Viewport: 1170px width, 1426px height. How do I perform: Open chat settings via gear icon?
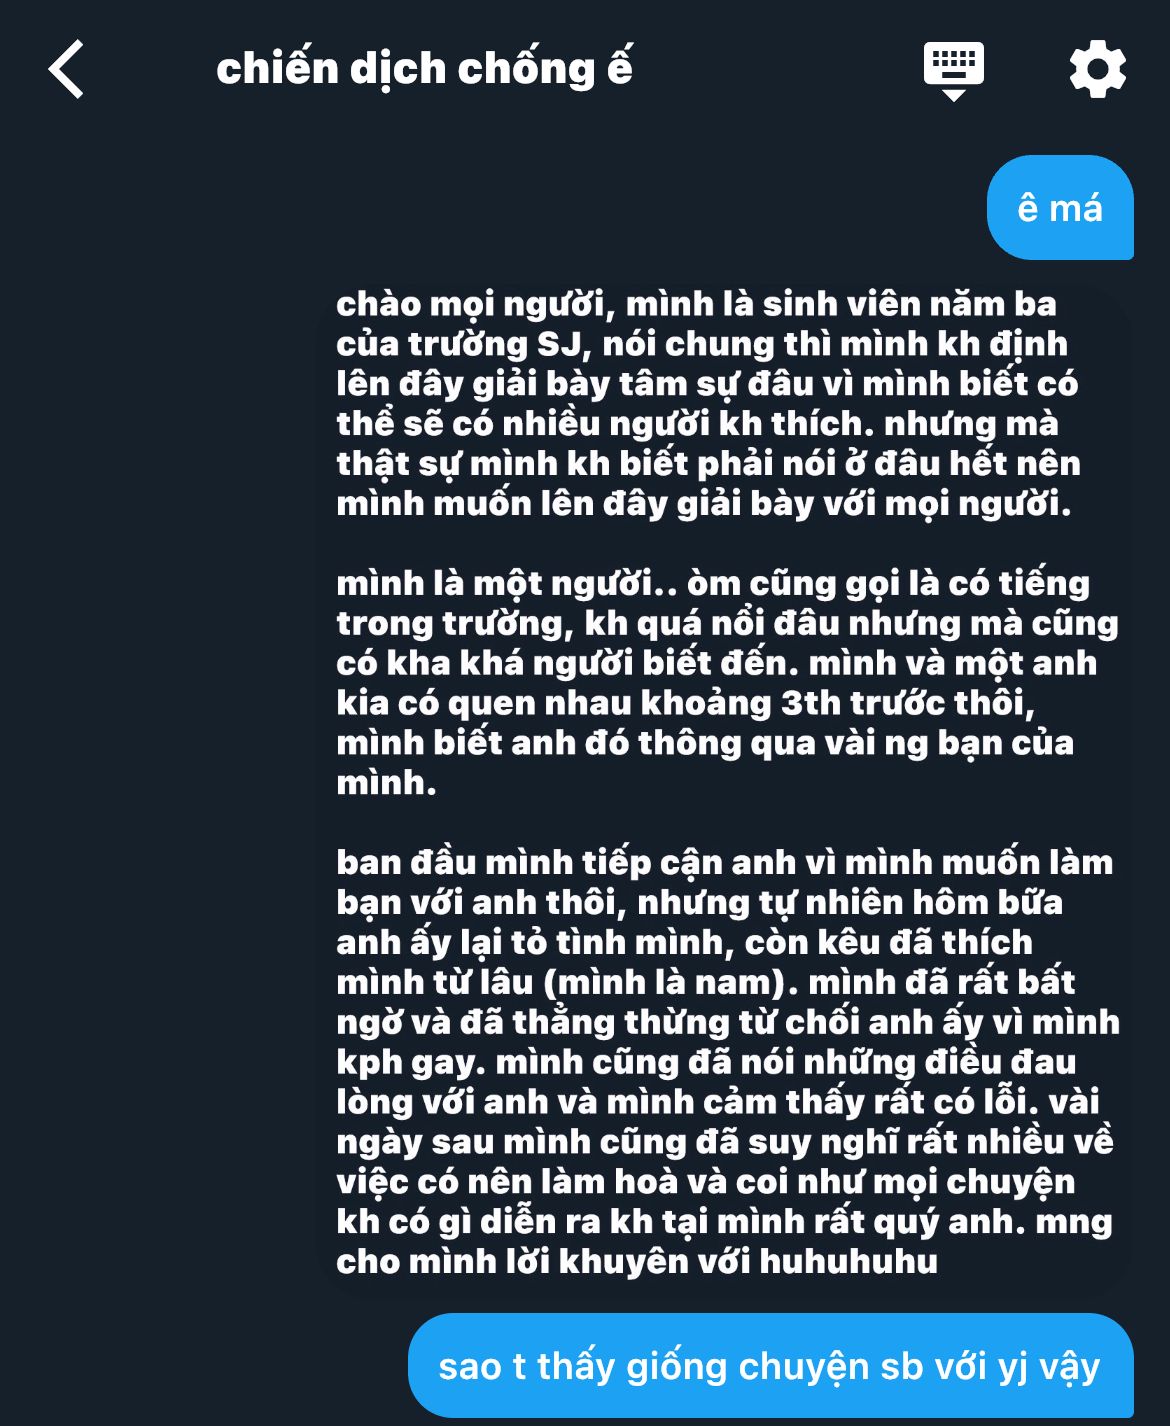[1097, 69]
